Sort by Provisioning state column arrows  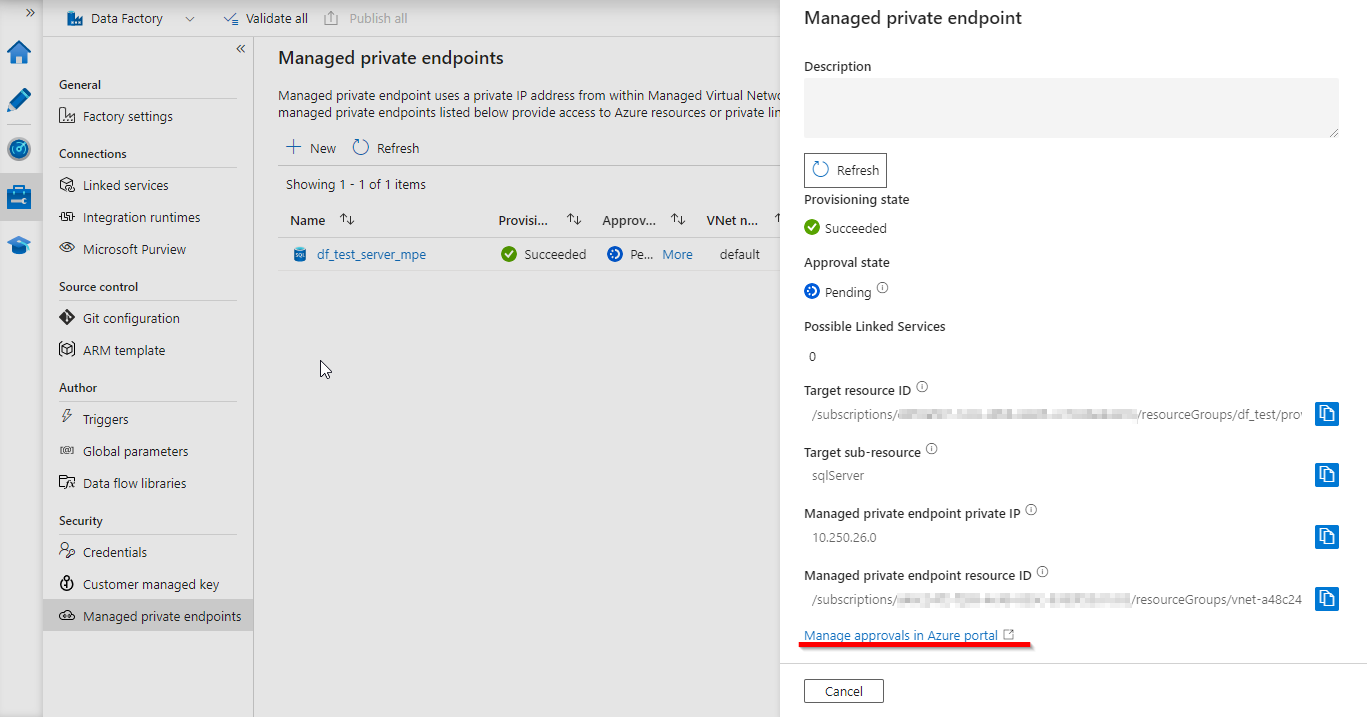(574, 220)
